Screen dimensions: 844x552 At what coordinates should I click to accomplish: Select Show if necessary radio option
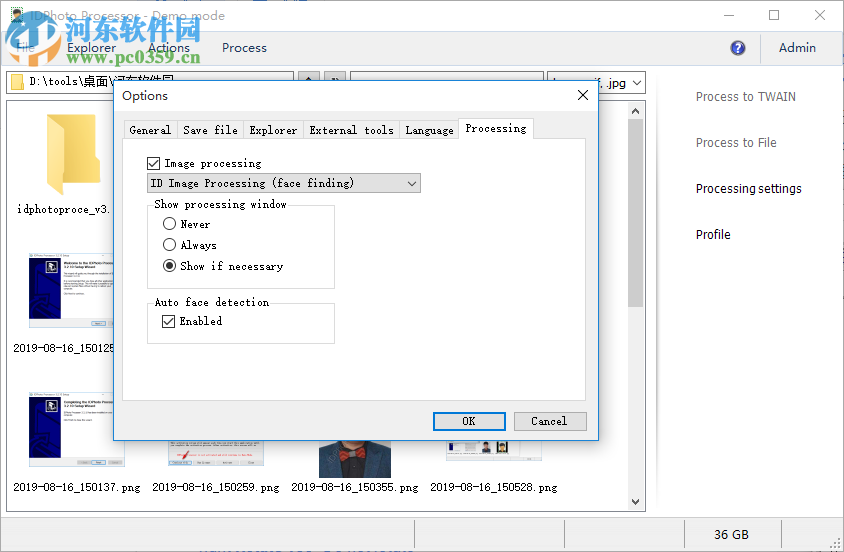(170, 265)
